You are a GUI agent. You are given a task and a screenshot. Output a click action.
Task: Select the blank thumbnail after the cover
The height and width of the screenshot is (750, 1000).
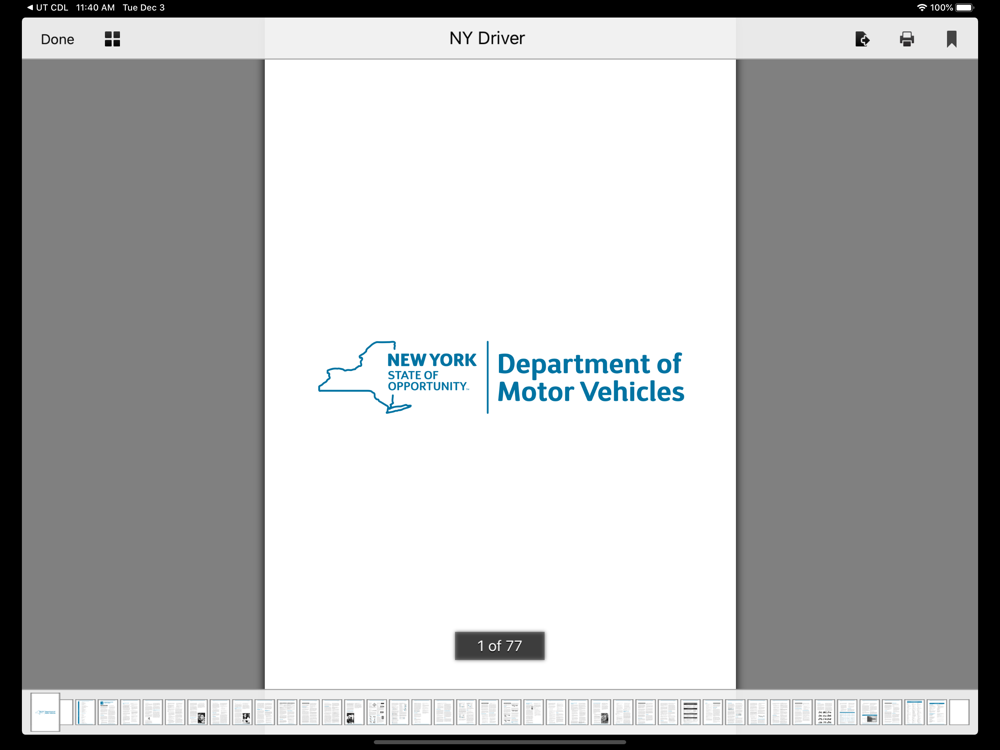66,712
